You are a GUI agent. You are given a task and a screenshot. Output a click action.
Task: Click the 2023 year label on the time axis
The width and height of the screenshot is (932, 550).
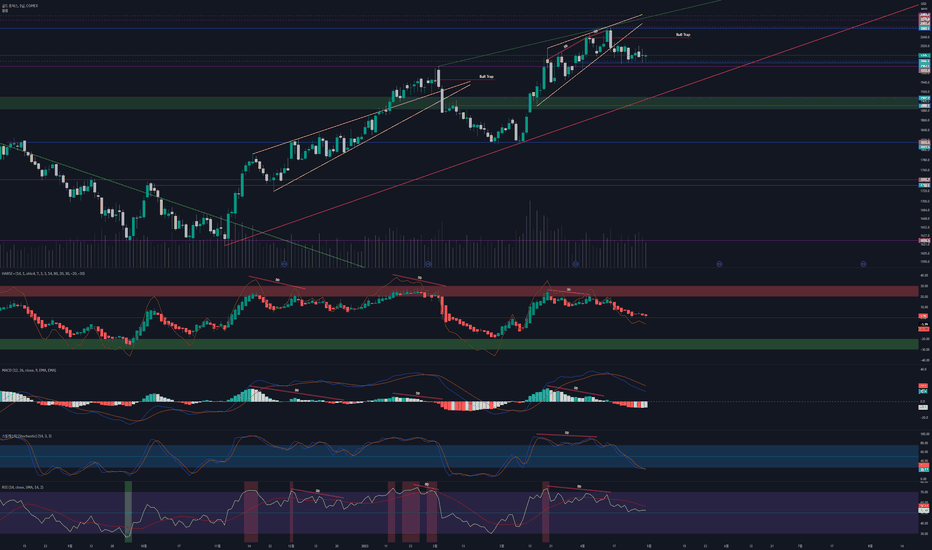365,545
